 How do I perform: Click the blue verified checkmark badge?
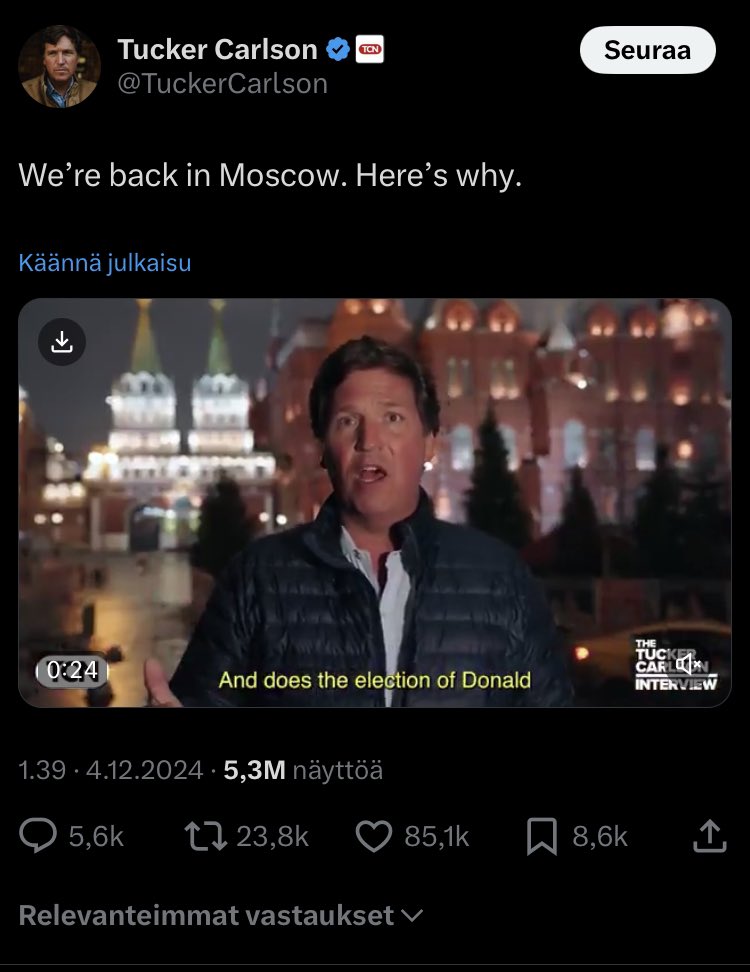(338, 49)
